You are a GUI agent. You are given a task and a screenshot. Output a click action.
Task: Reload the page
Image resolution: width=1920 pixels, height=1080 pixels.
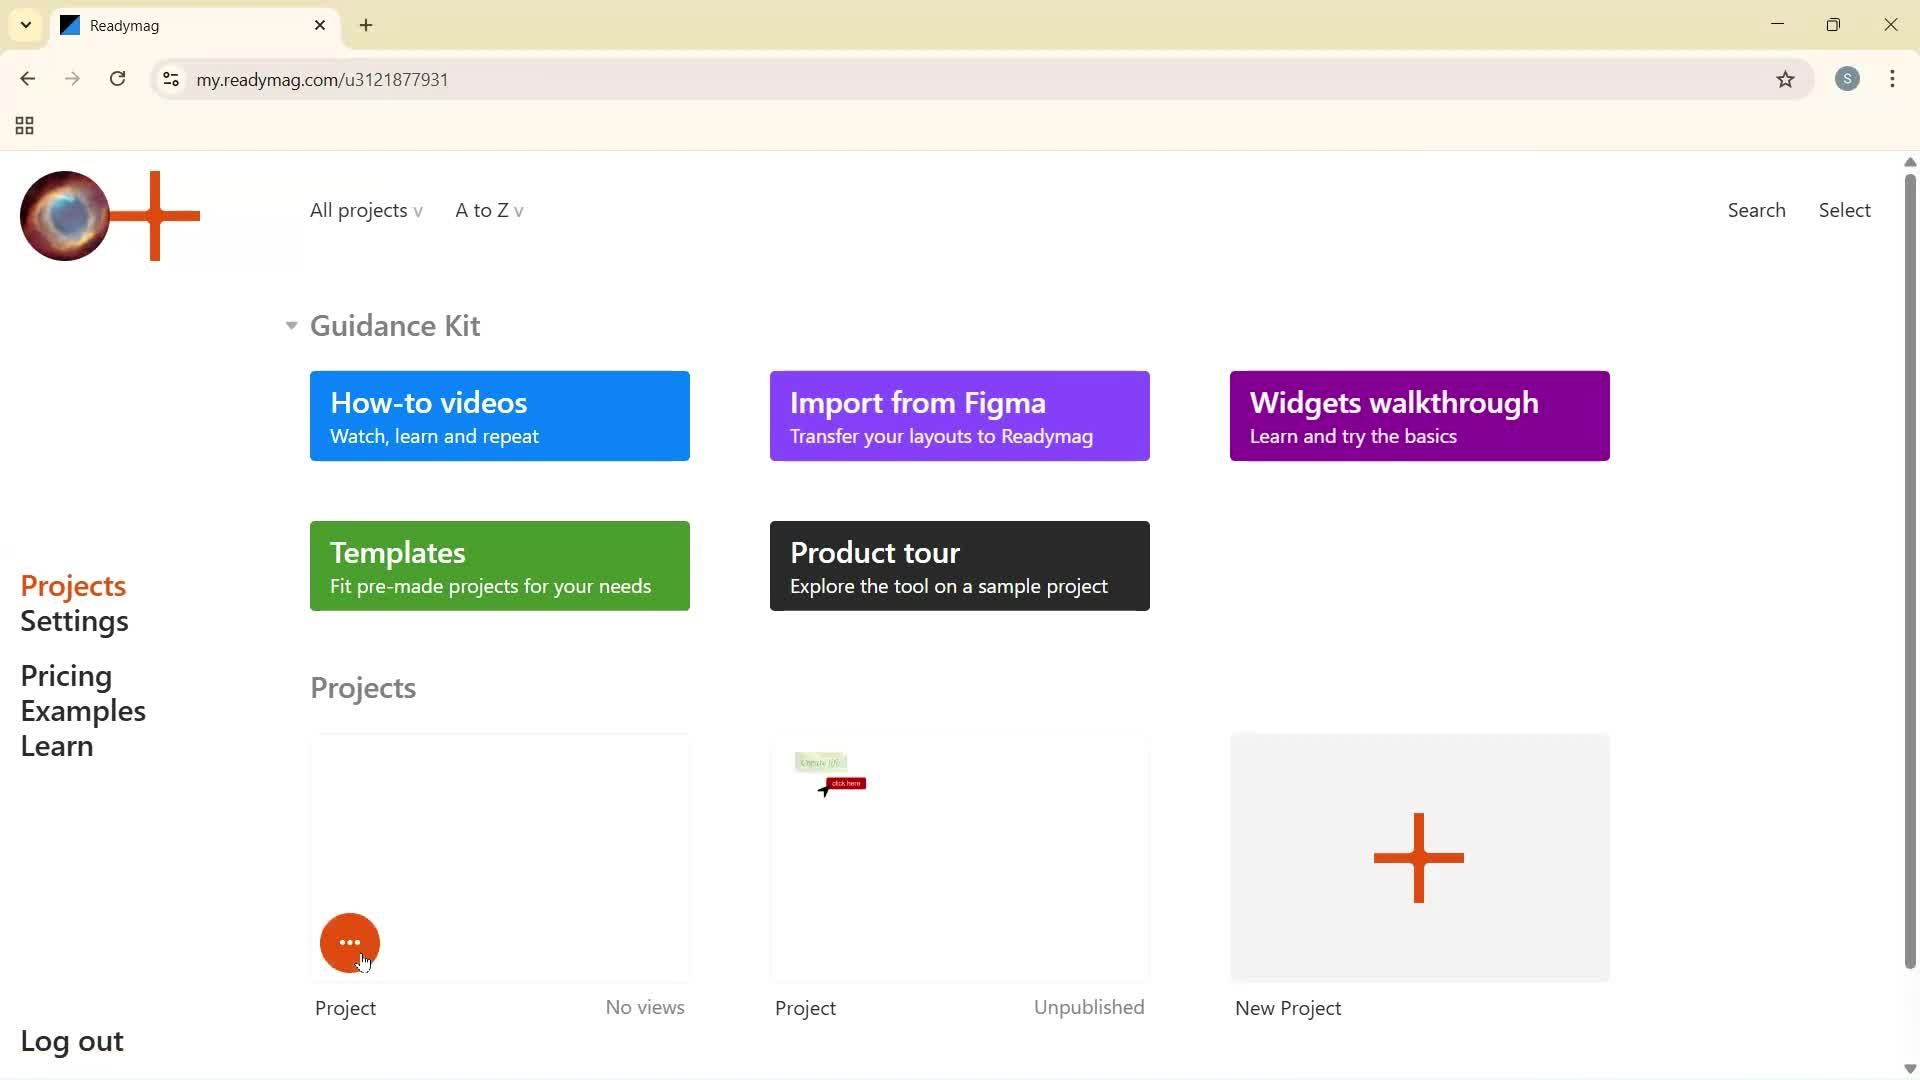[x=117, y=79]
